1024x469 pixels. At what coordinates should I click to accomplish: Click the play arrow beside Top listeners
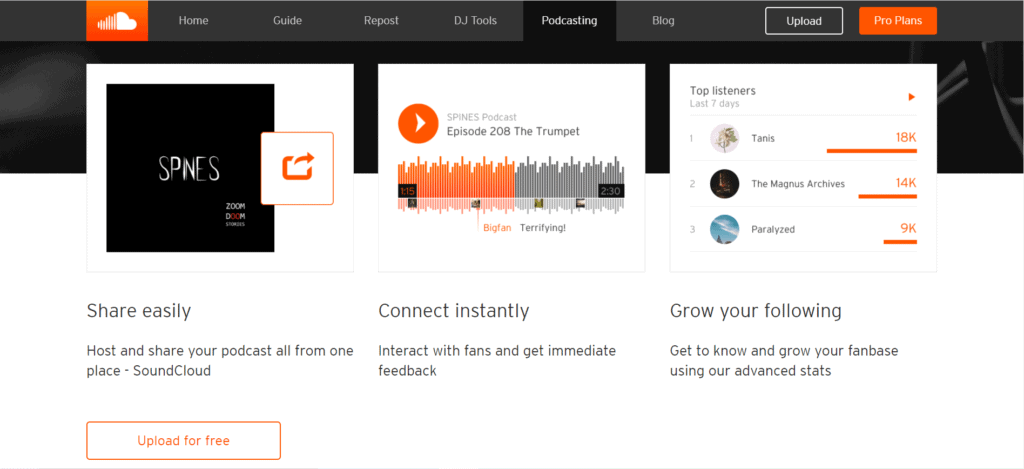pos(912,97)
